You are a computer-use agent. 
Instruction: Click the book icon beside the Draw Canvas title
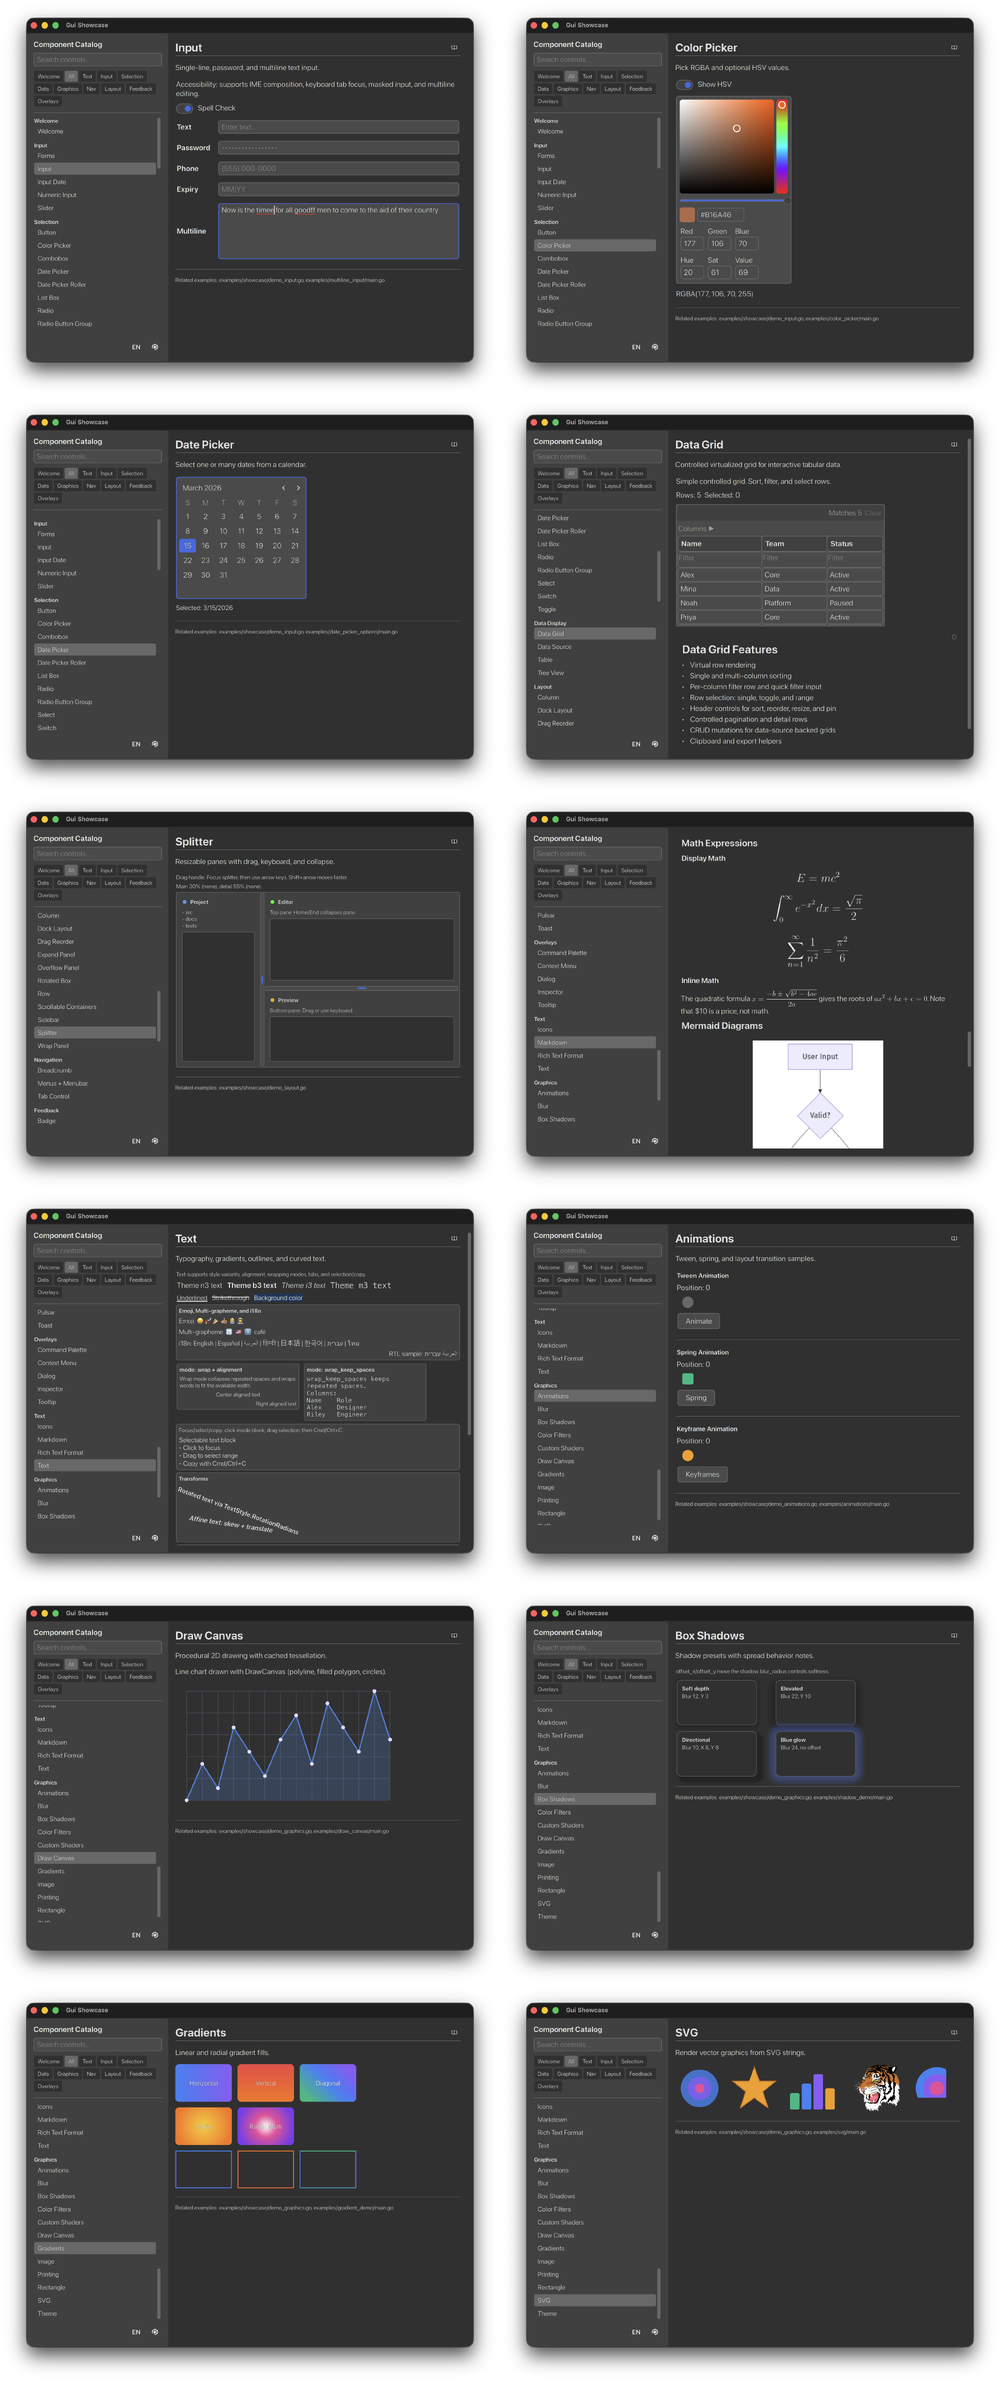(454, 1635)
